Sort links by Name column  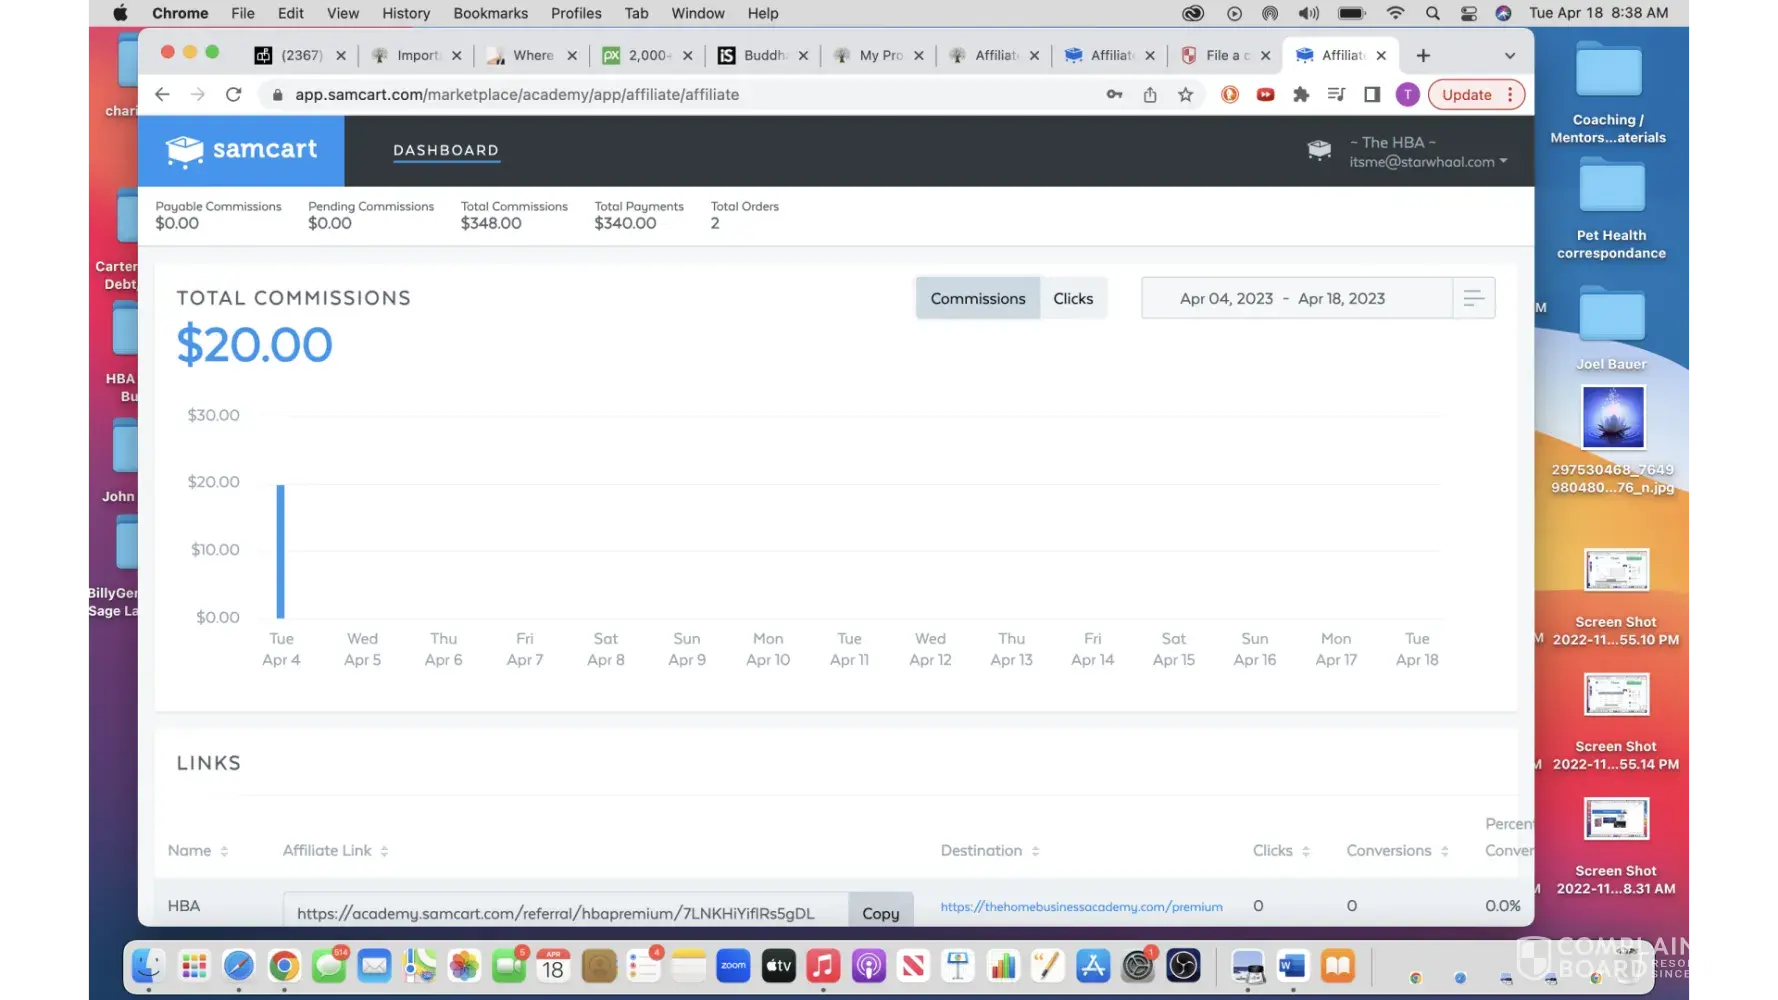click(x=197, y=850)
